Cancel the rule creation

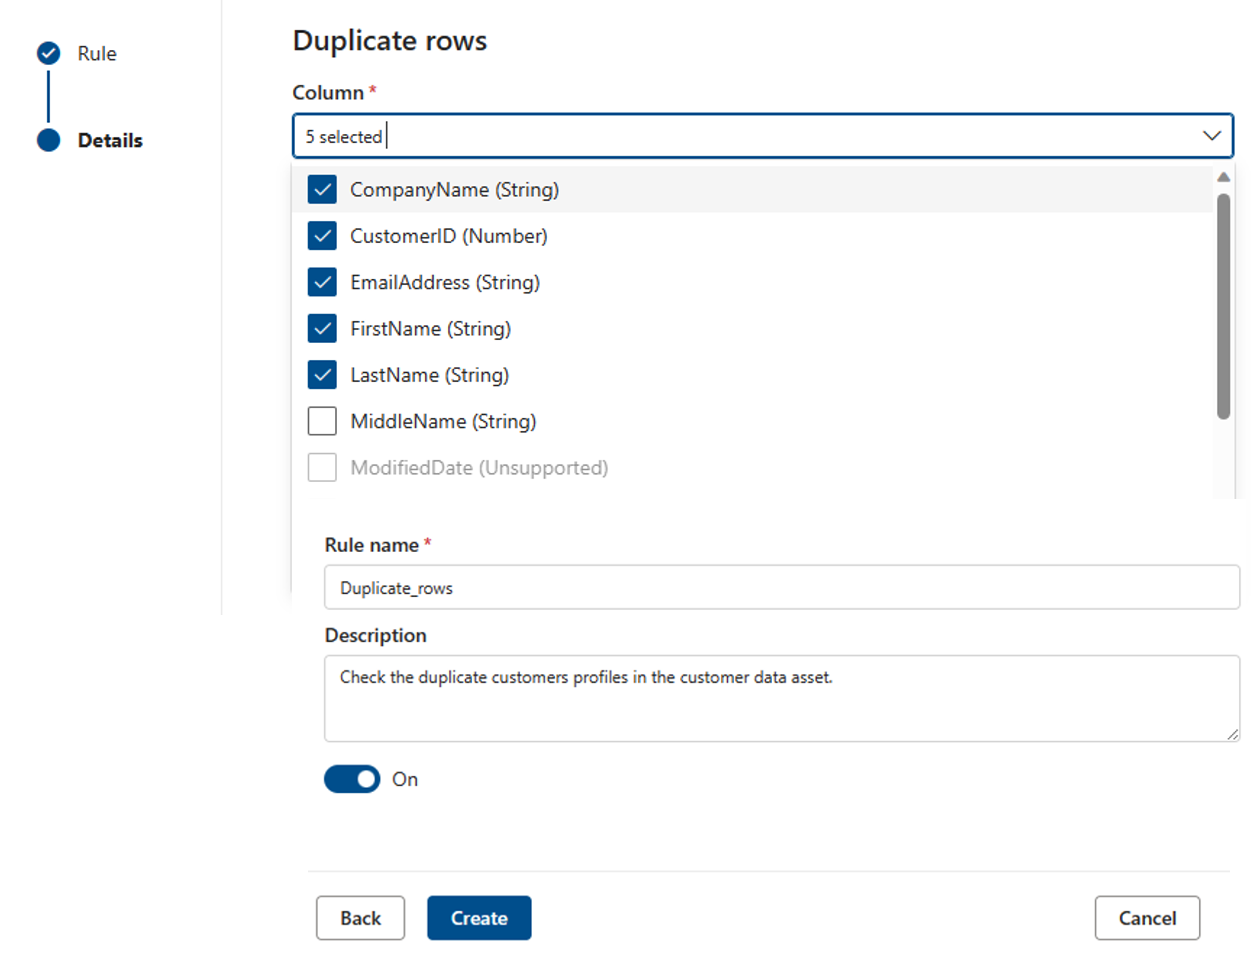(x=1146, y=917)
